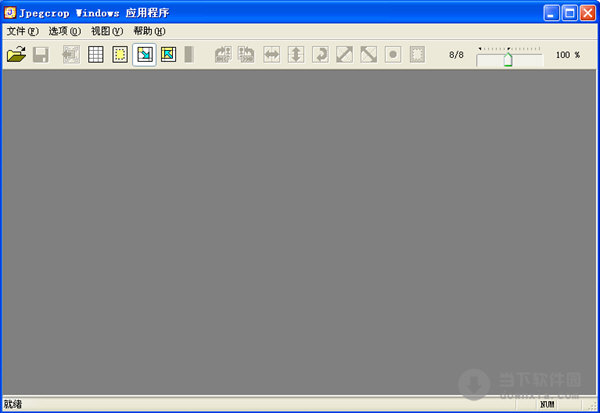Click the curved rotate arrow icon

pos(320,55)
